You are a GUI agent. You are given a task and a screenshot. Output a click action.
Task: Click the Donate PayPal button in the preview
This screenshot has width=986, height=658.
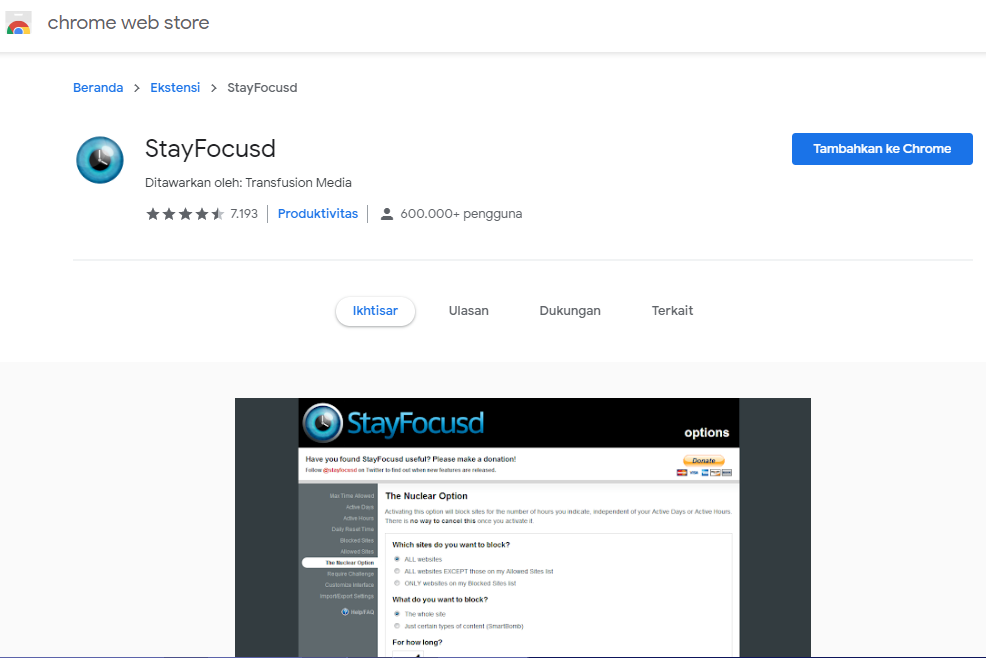pos(704,460)
